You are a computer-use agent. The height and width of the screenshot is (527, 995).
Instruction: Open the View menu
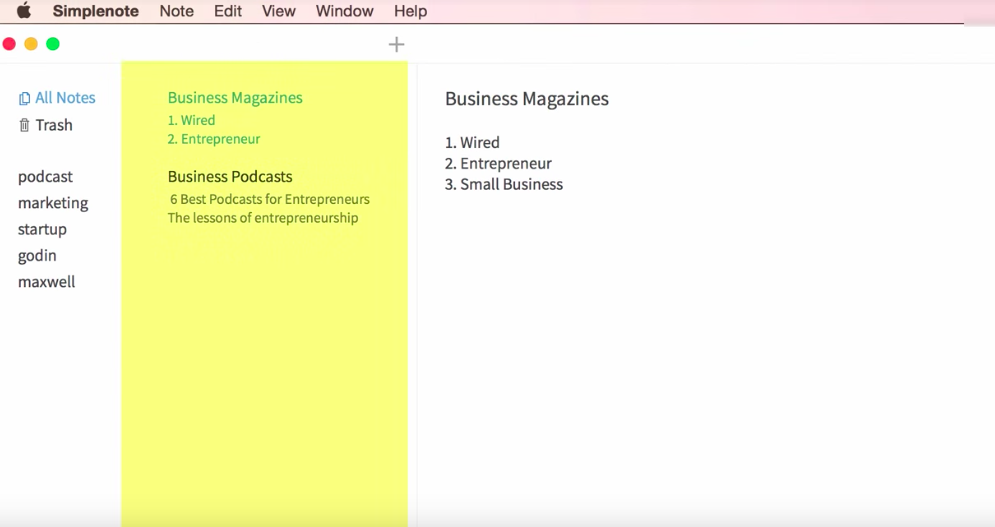[x=278, y=11]
